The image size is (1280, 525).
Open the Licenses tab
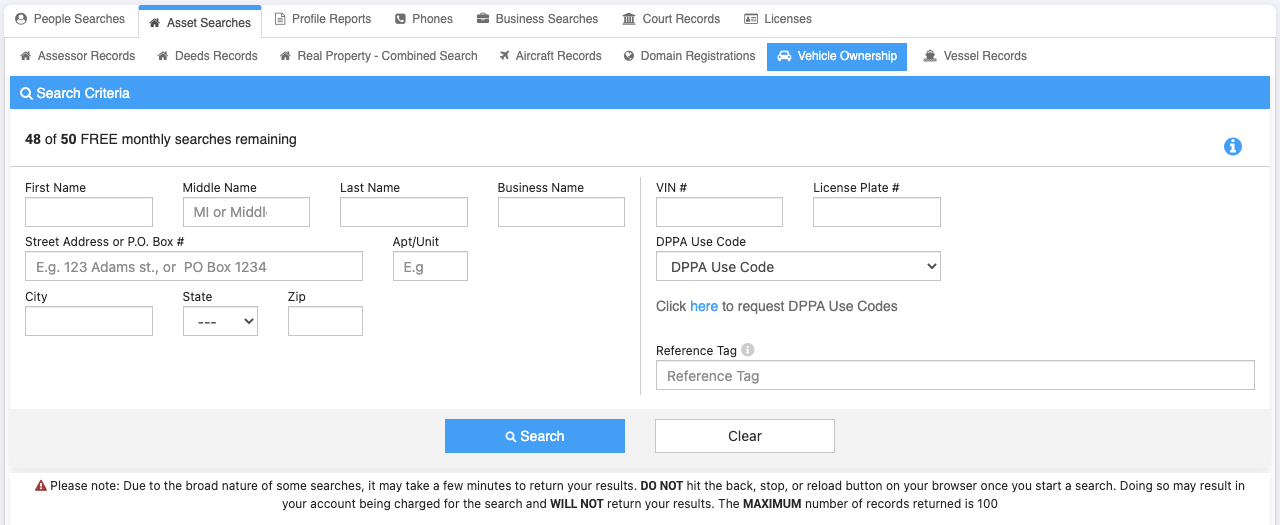[x=778, y=19]
